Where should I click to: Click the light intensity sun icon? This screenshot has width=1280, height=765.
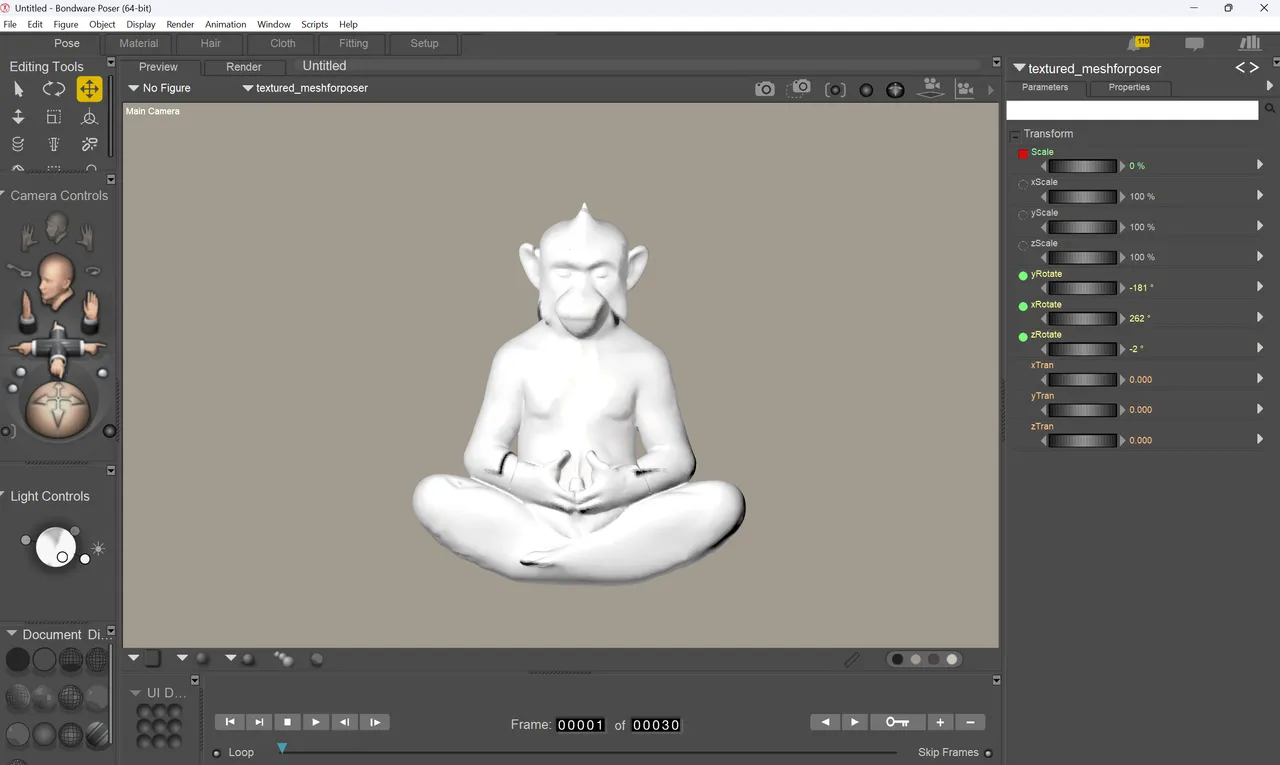(x=98, y=549)
